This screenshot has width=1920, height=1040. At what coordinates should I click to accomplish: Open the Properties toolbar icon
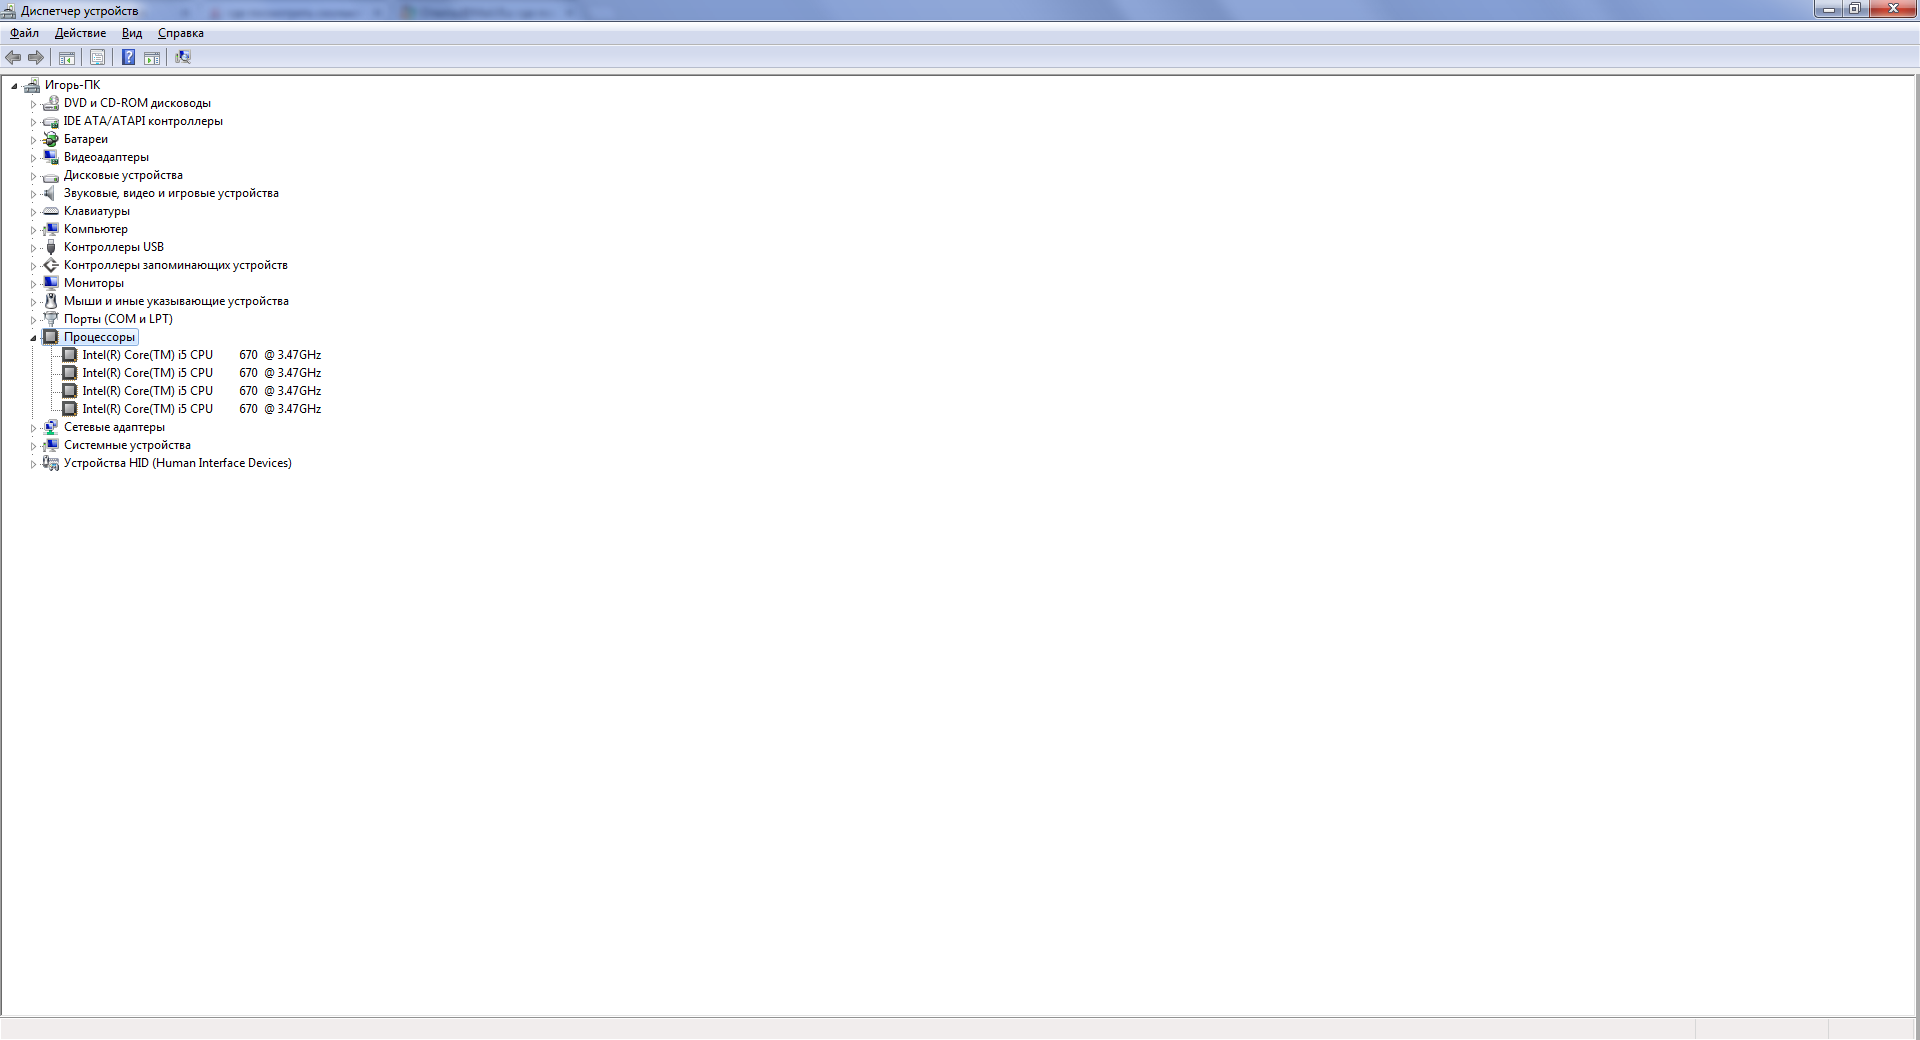(97, 57)
